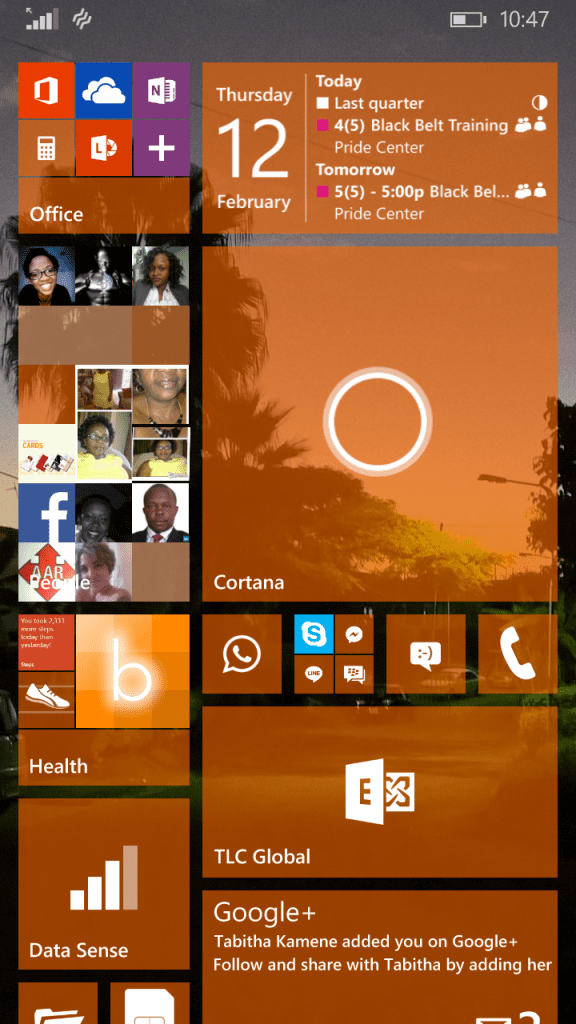Open the TLC Global Exchange mail tile

380,792
